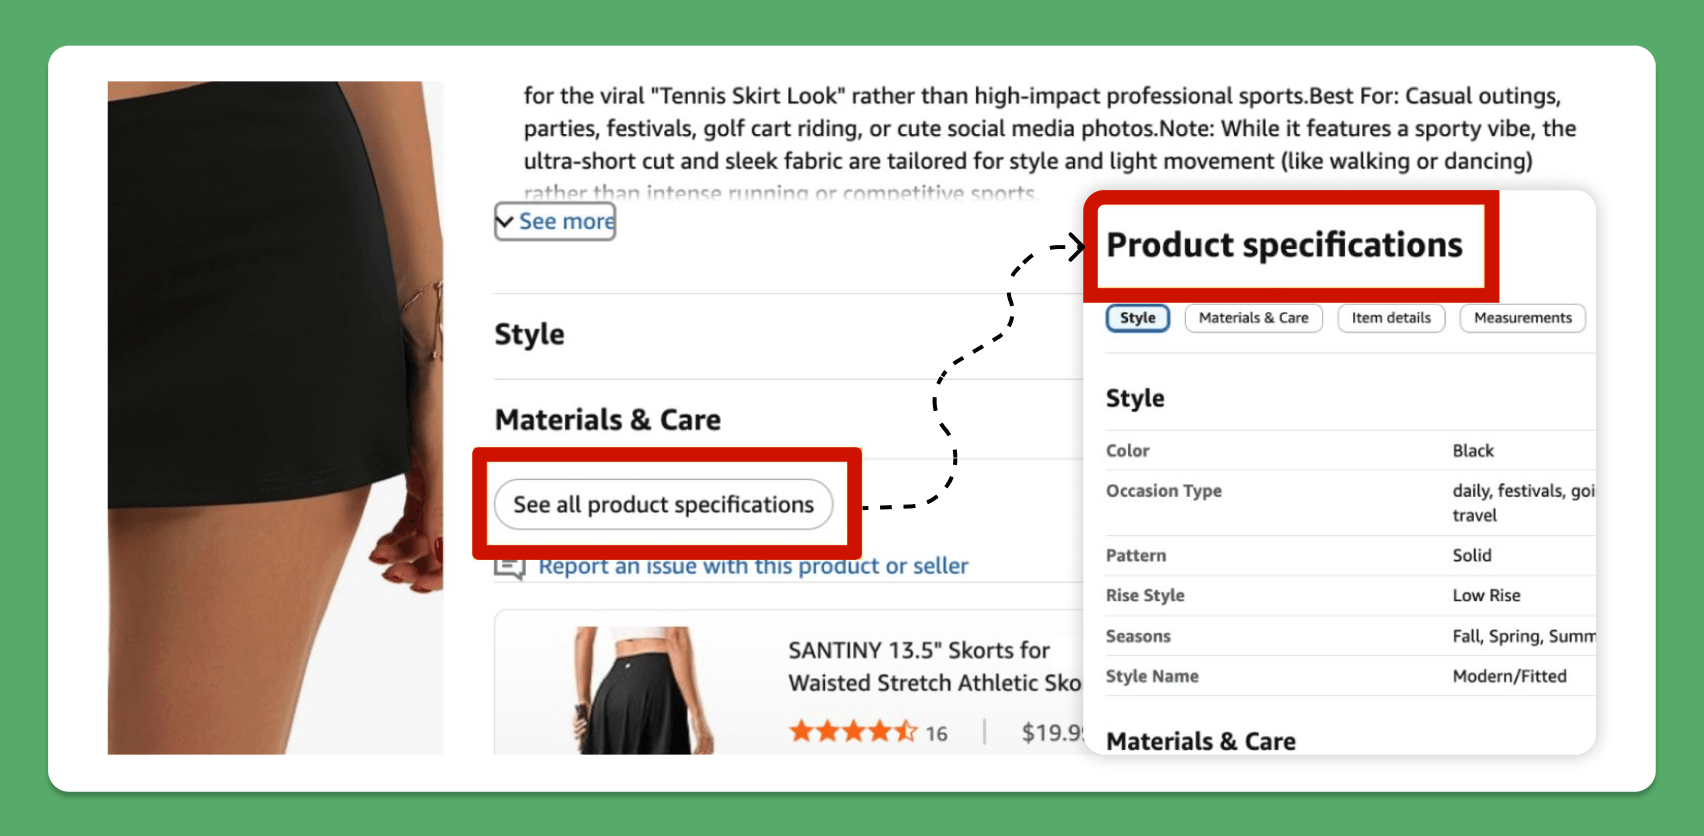This screenshot has width=1704, height=836.
Task: Click the Color Black specification row
Action: (1350, 451)
